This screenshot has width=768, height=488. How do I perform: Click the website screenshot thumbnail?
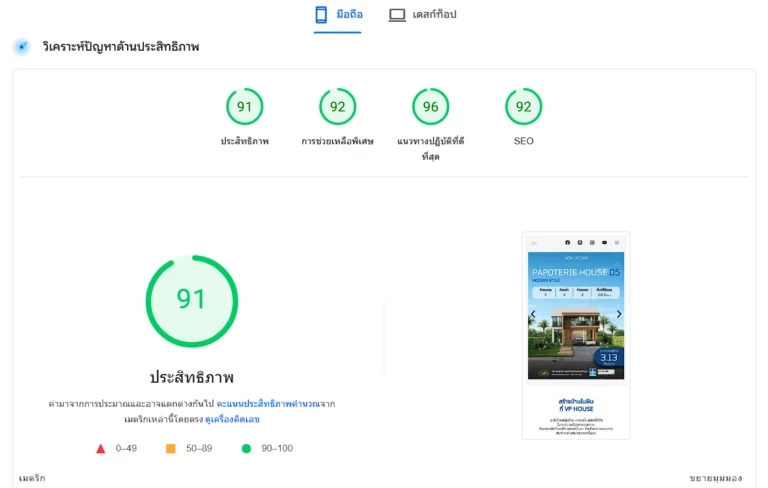tap(576, 336)
